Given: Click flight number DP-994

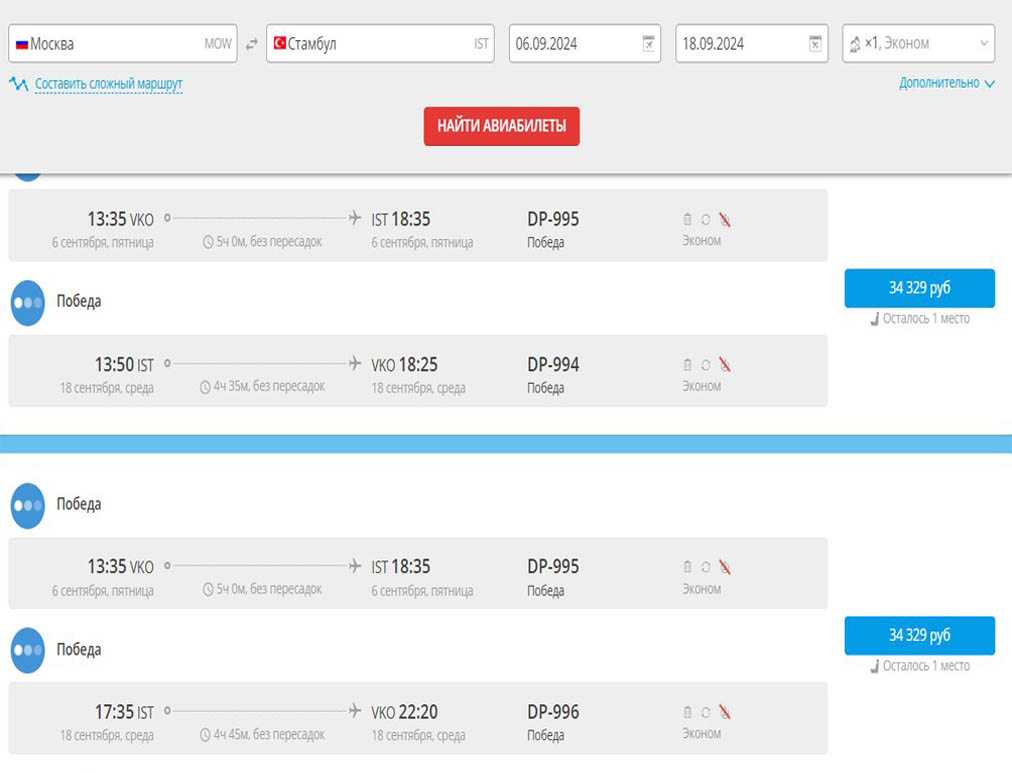Looking at the screenshot, I should (553, 365).
